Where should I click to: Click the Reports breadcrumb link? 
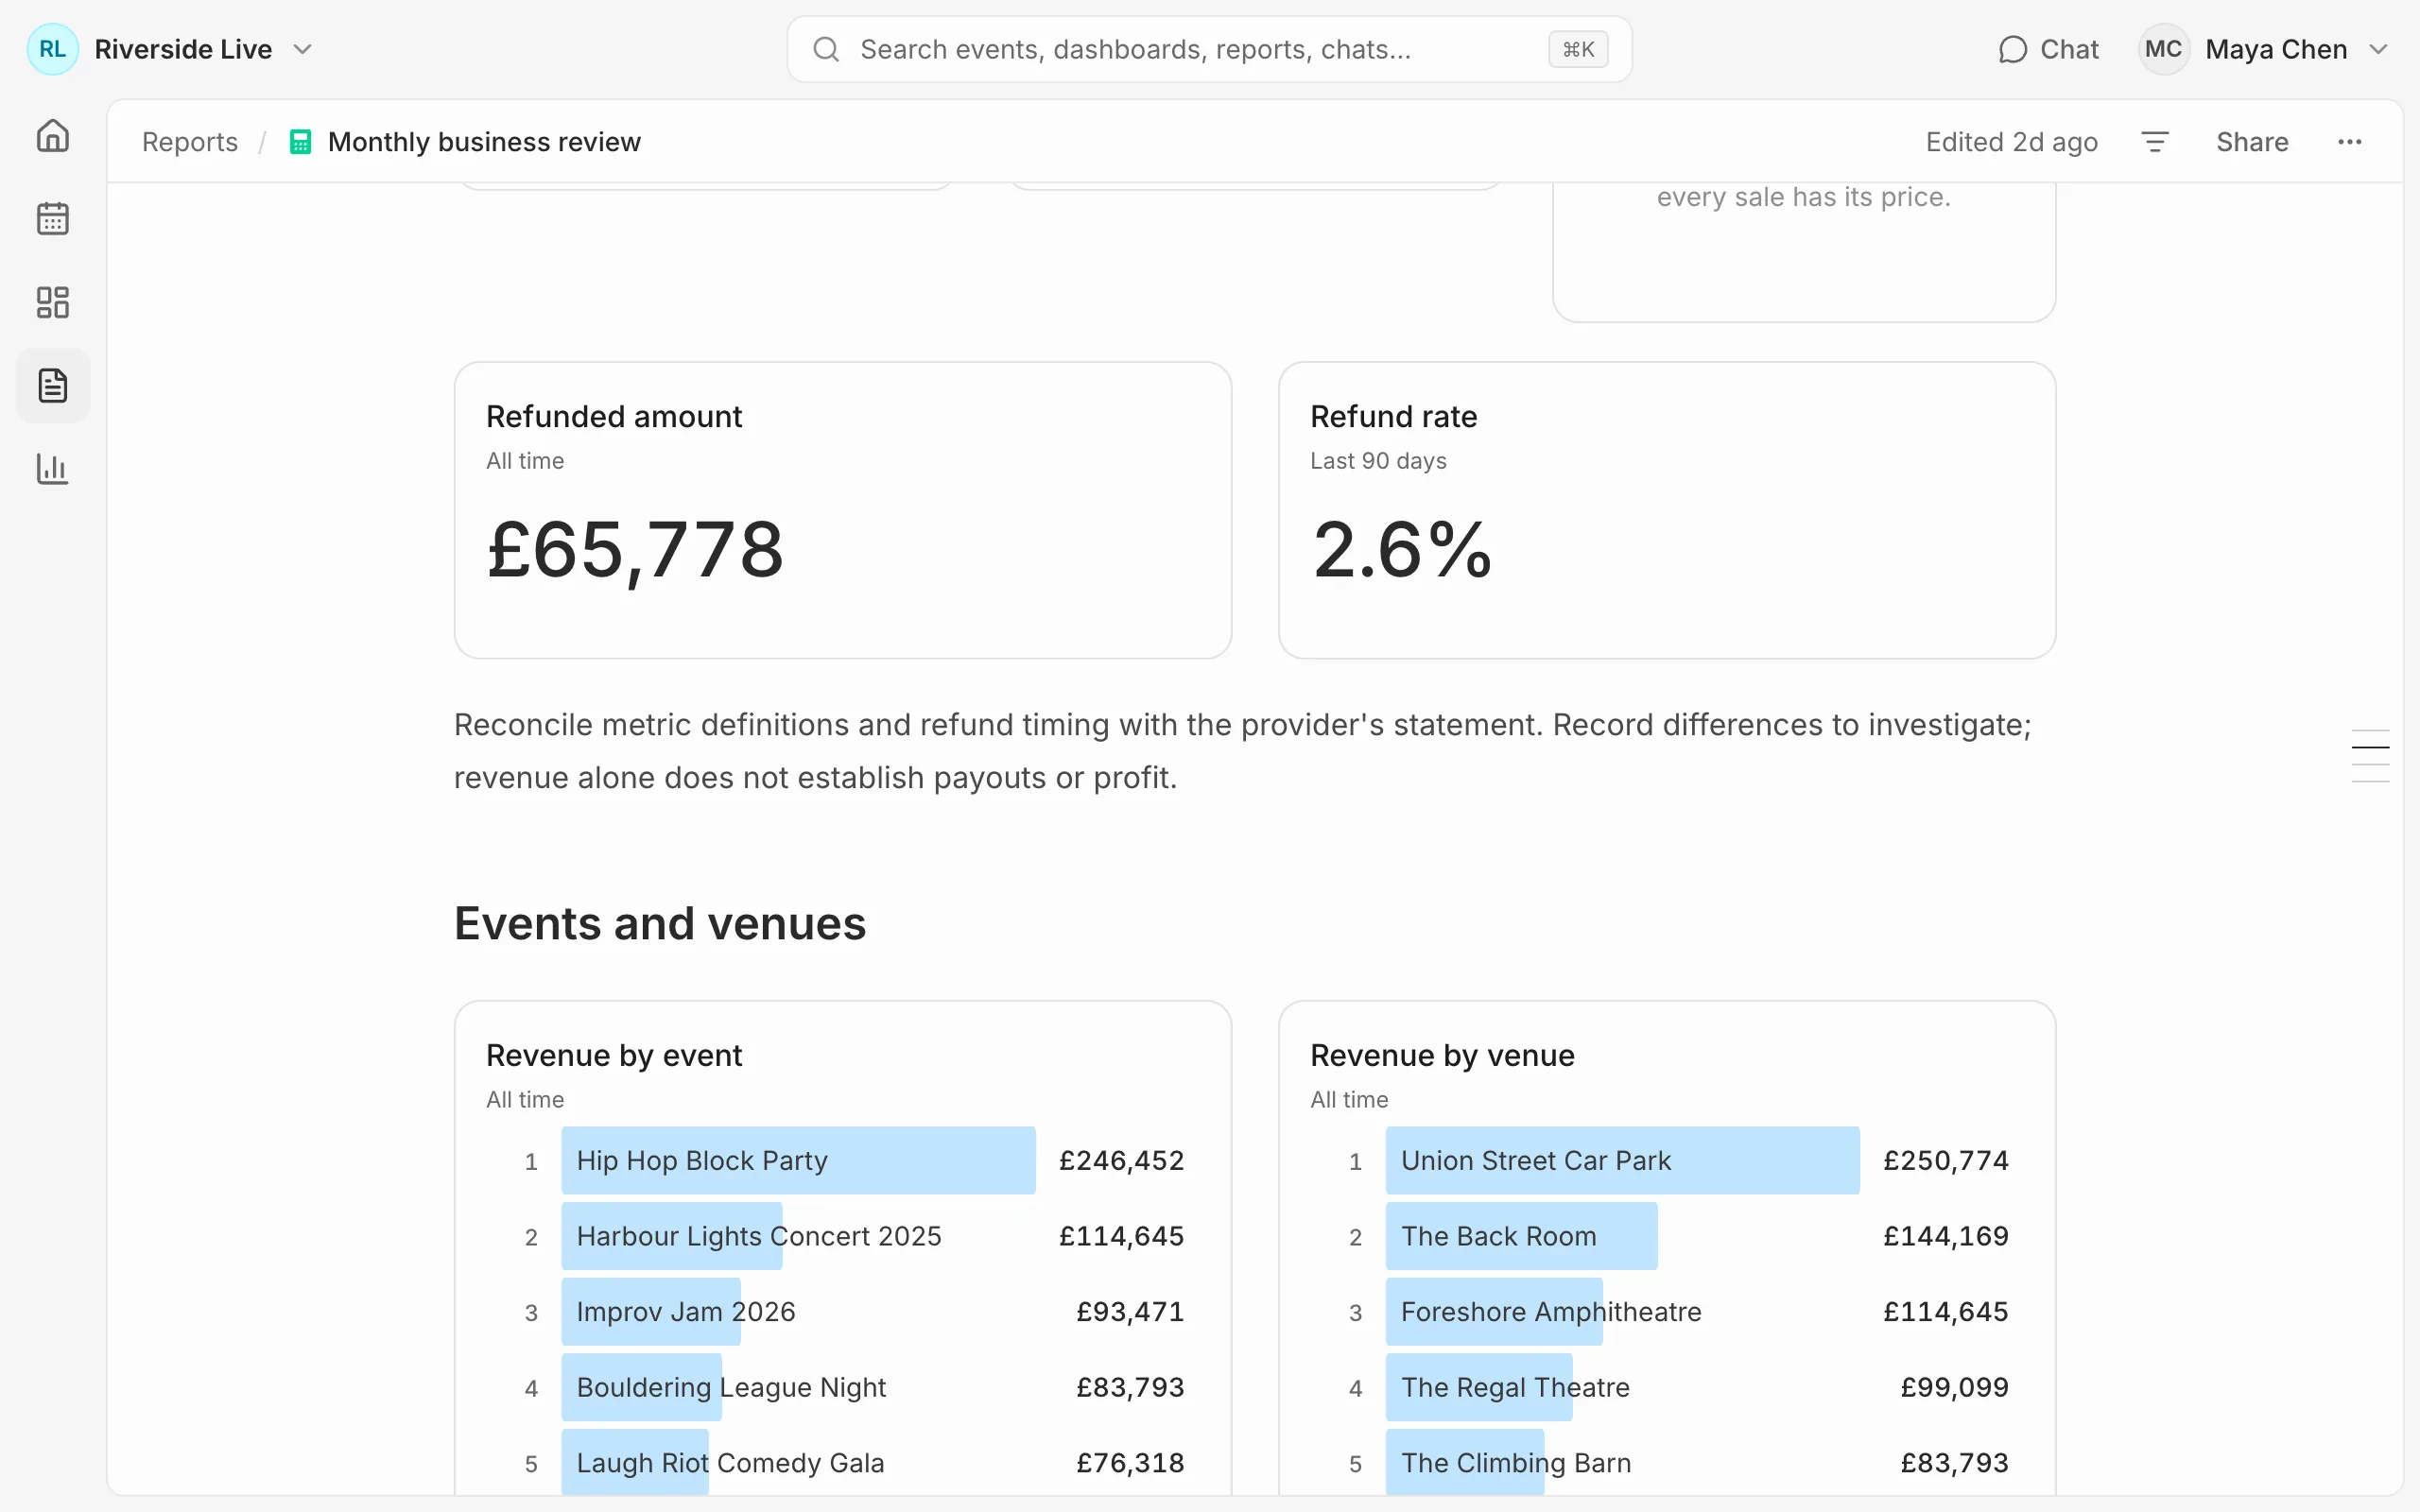click(x=190, y=142)
